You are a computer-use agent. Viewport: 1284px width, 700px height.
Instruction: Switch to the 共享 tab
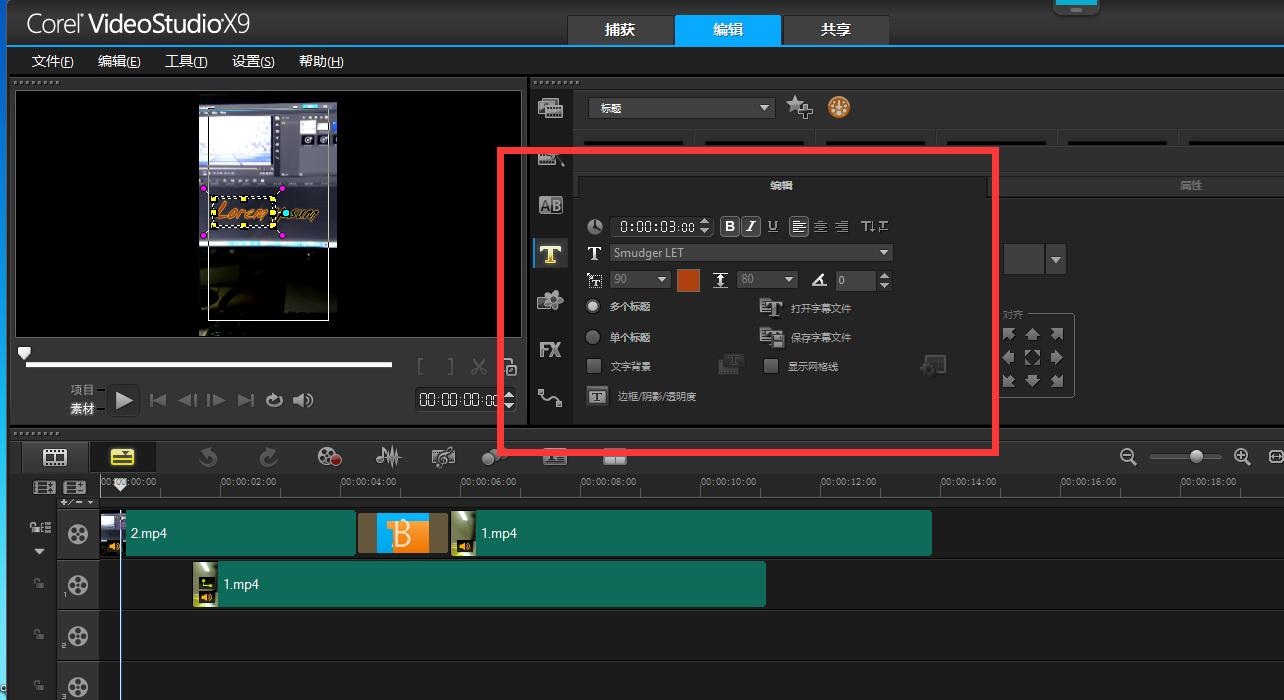[x=835, y=30]
